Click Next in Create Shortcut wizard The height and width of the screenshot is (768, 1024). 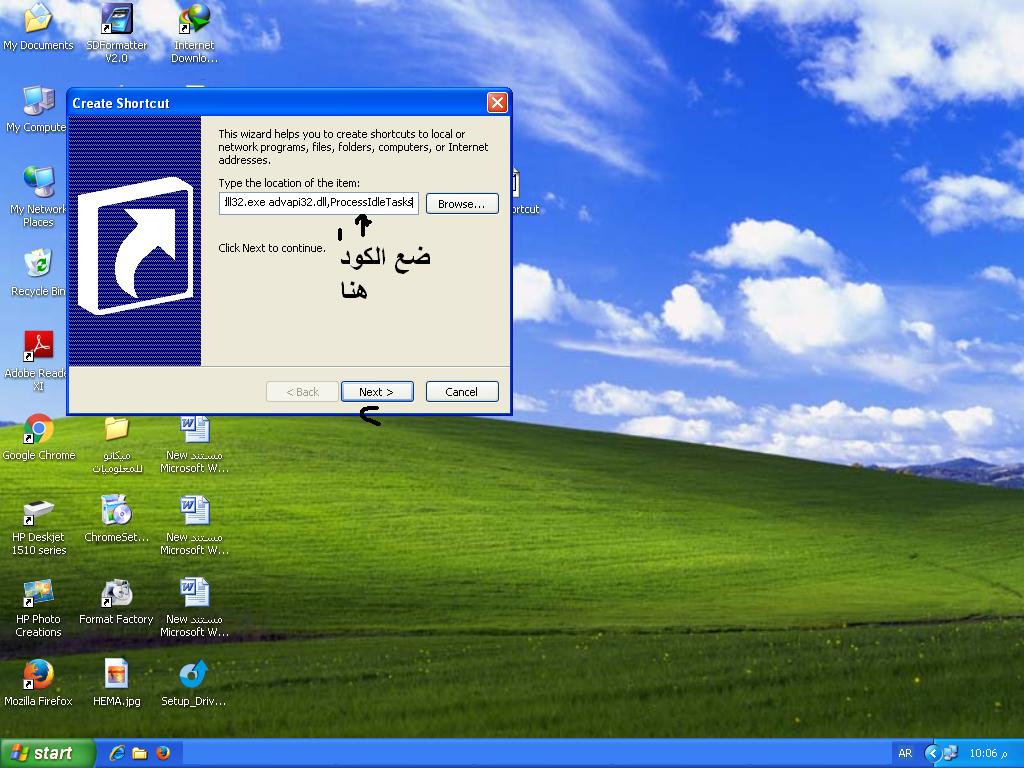coord(377,392)
